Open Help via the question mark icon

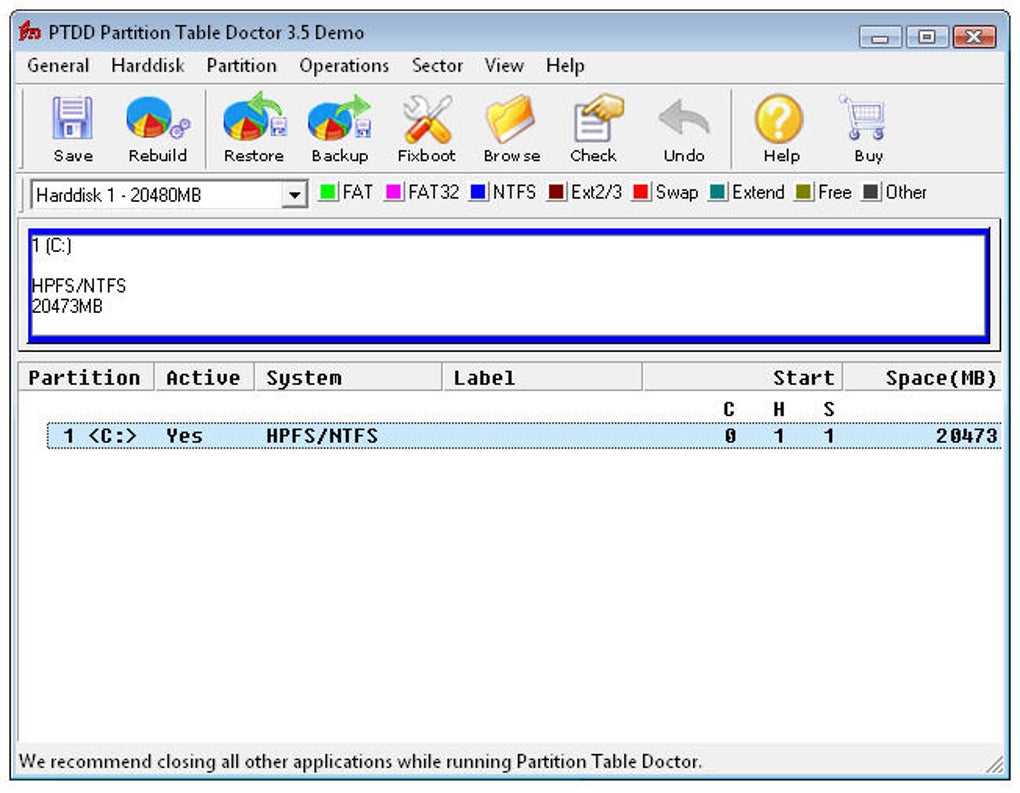coord(779,118)
